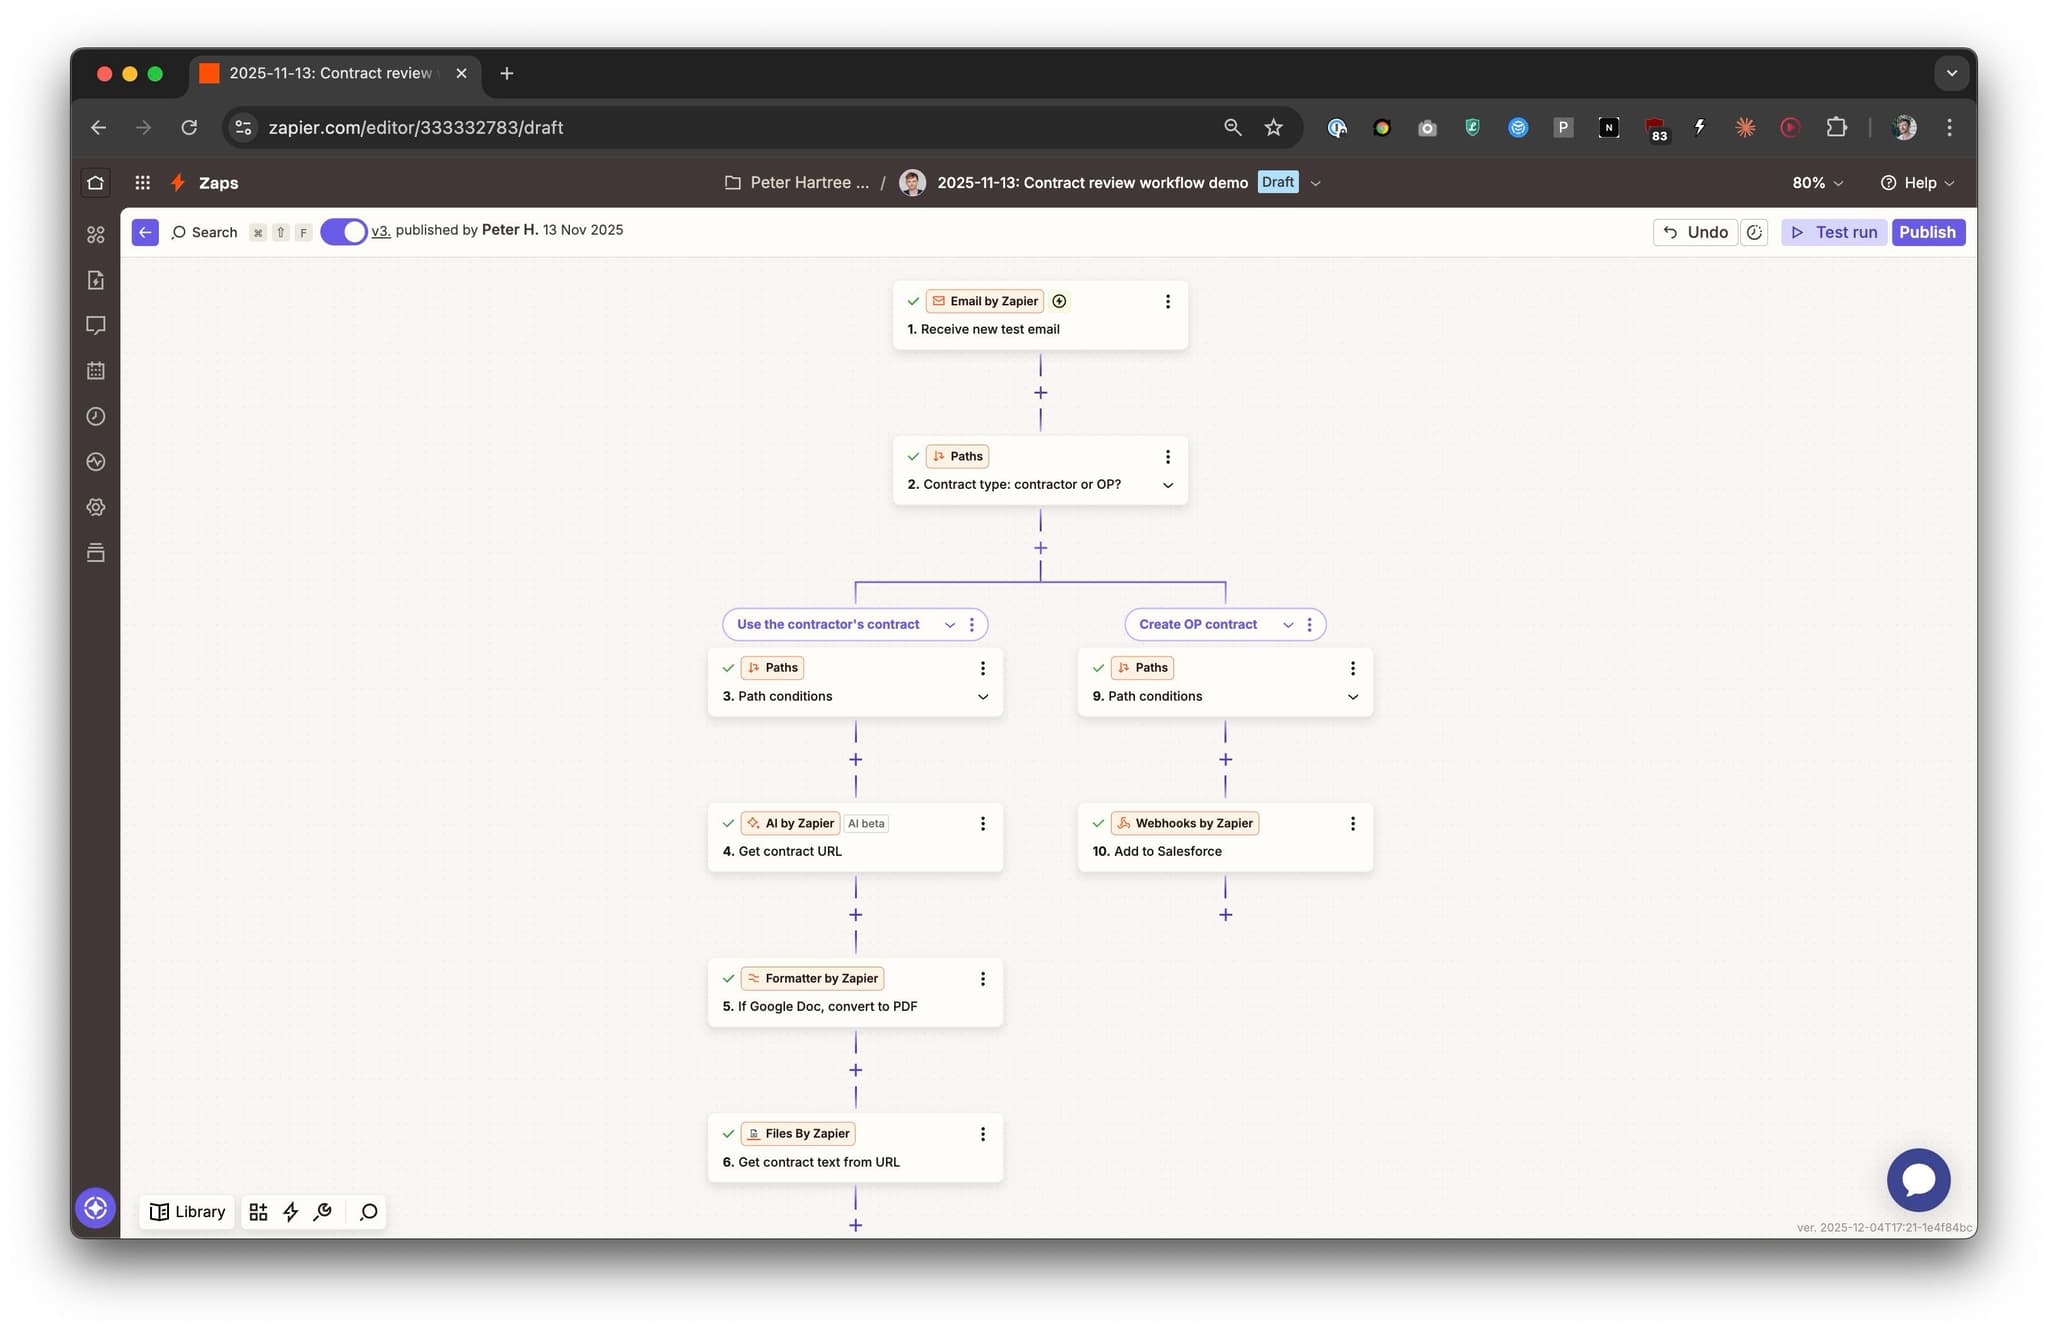Click the lightning bolt icon in bottom toolbar
The image size is (2048, 1332).
coord(290,1211)
